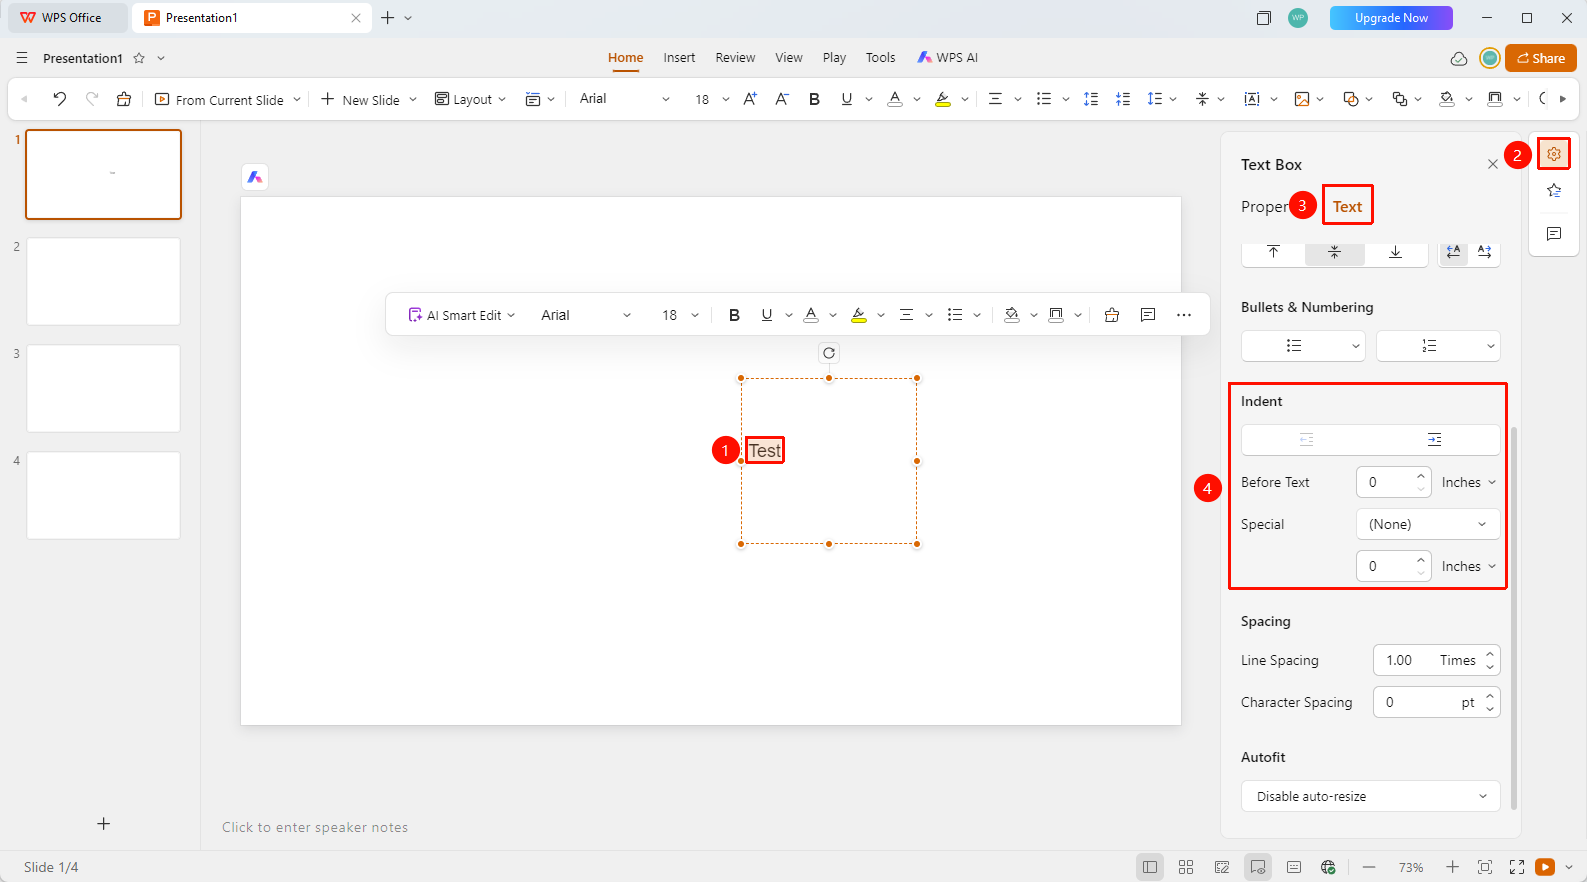Open the Disable auto-resize dropdown
Screen dimensions: 1587x882
[1371, 796]
